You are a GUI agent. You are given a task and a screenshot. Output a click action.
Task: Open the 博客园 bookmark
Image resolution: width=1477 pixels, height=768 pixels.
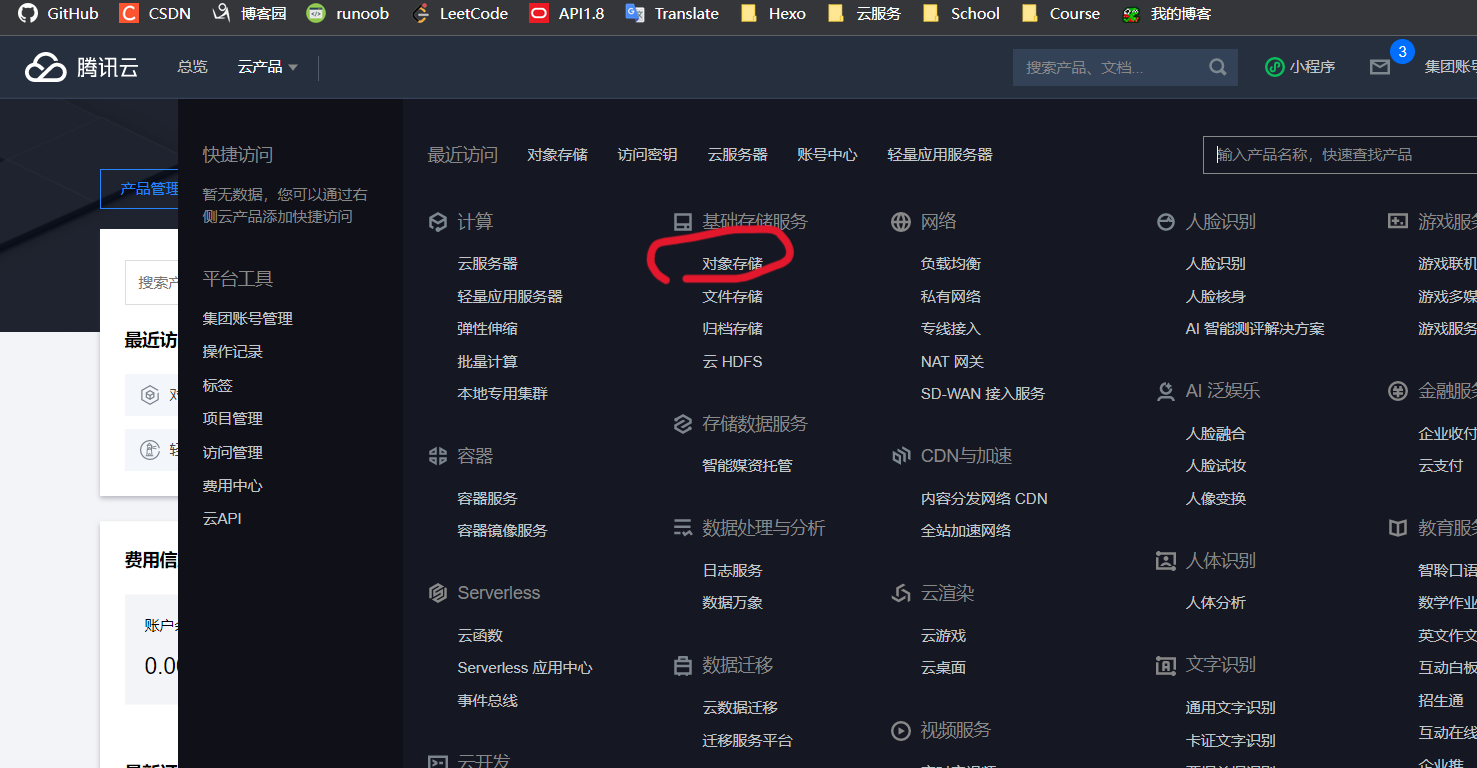pyautogui.click(x=249, y=14)
